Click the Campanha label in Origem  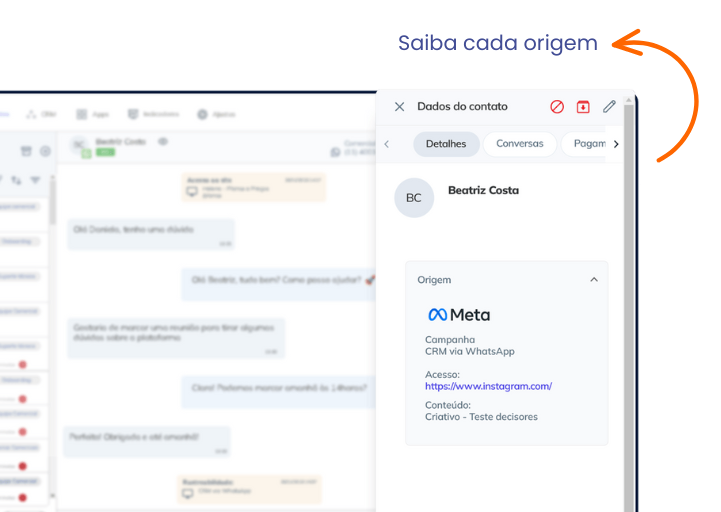coord(450,339)
